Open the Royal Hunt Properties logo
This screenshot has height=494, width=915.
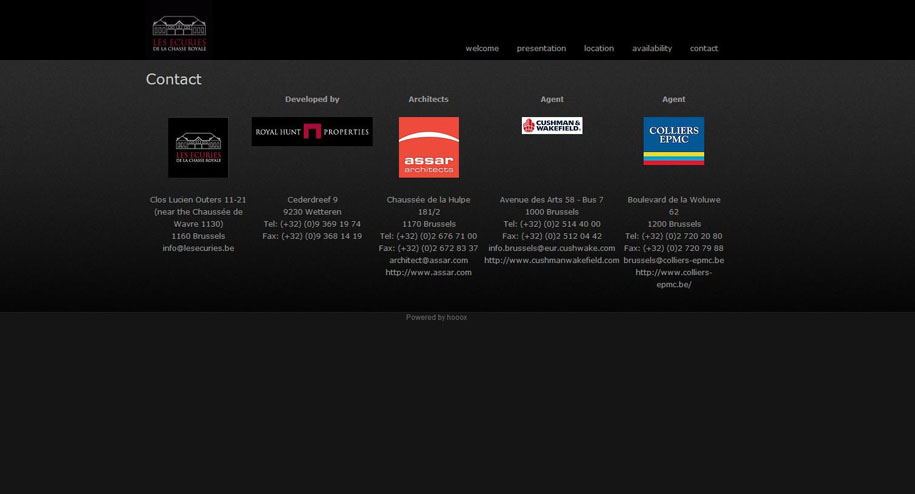coord(312,131)
